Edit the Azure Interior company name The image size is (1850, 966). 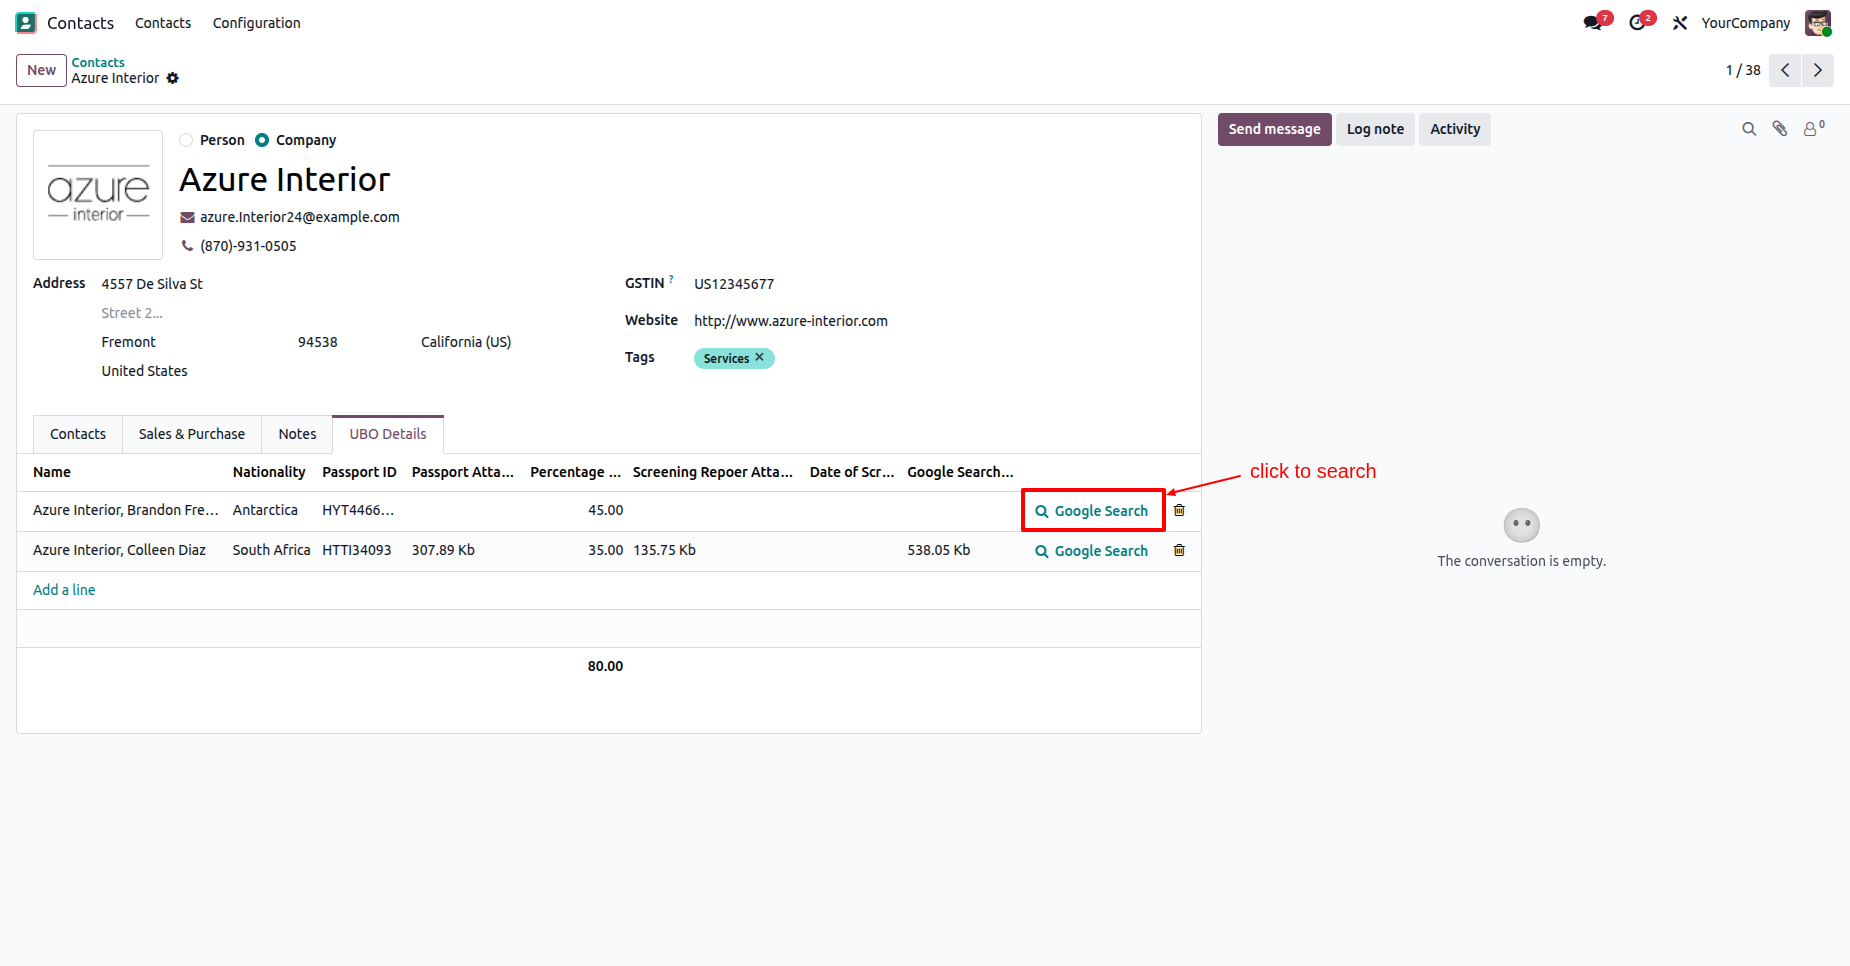[x=285, y=180]
